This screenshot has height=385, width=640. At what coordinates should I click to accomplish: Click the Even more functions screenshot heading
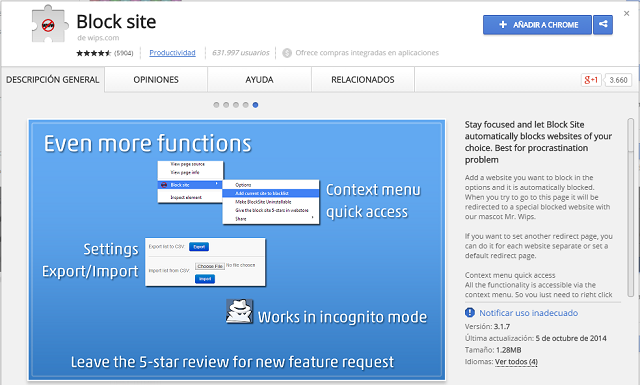point(148,144)
